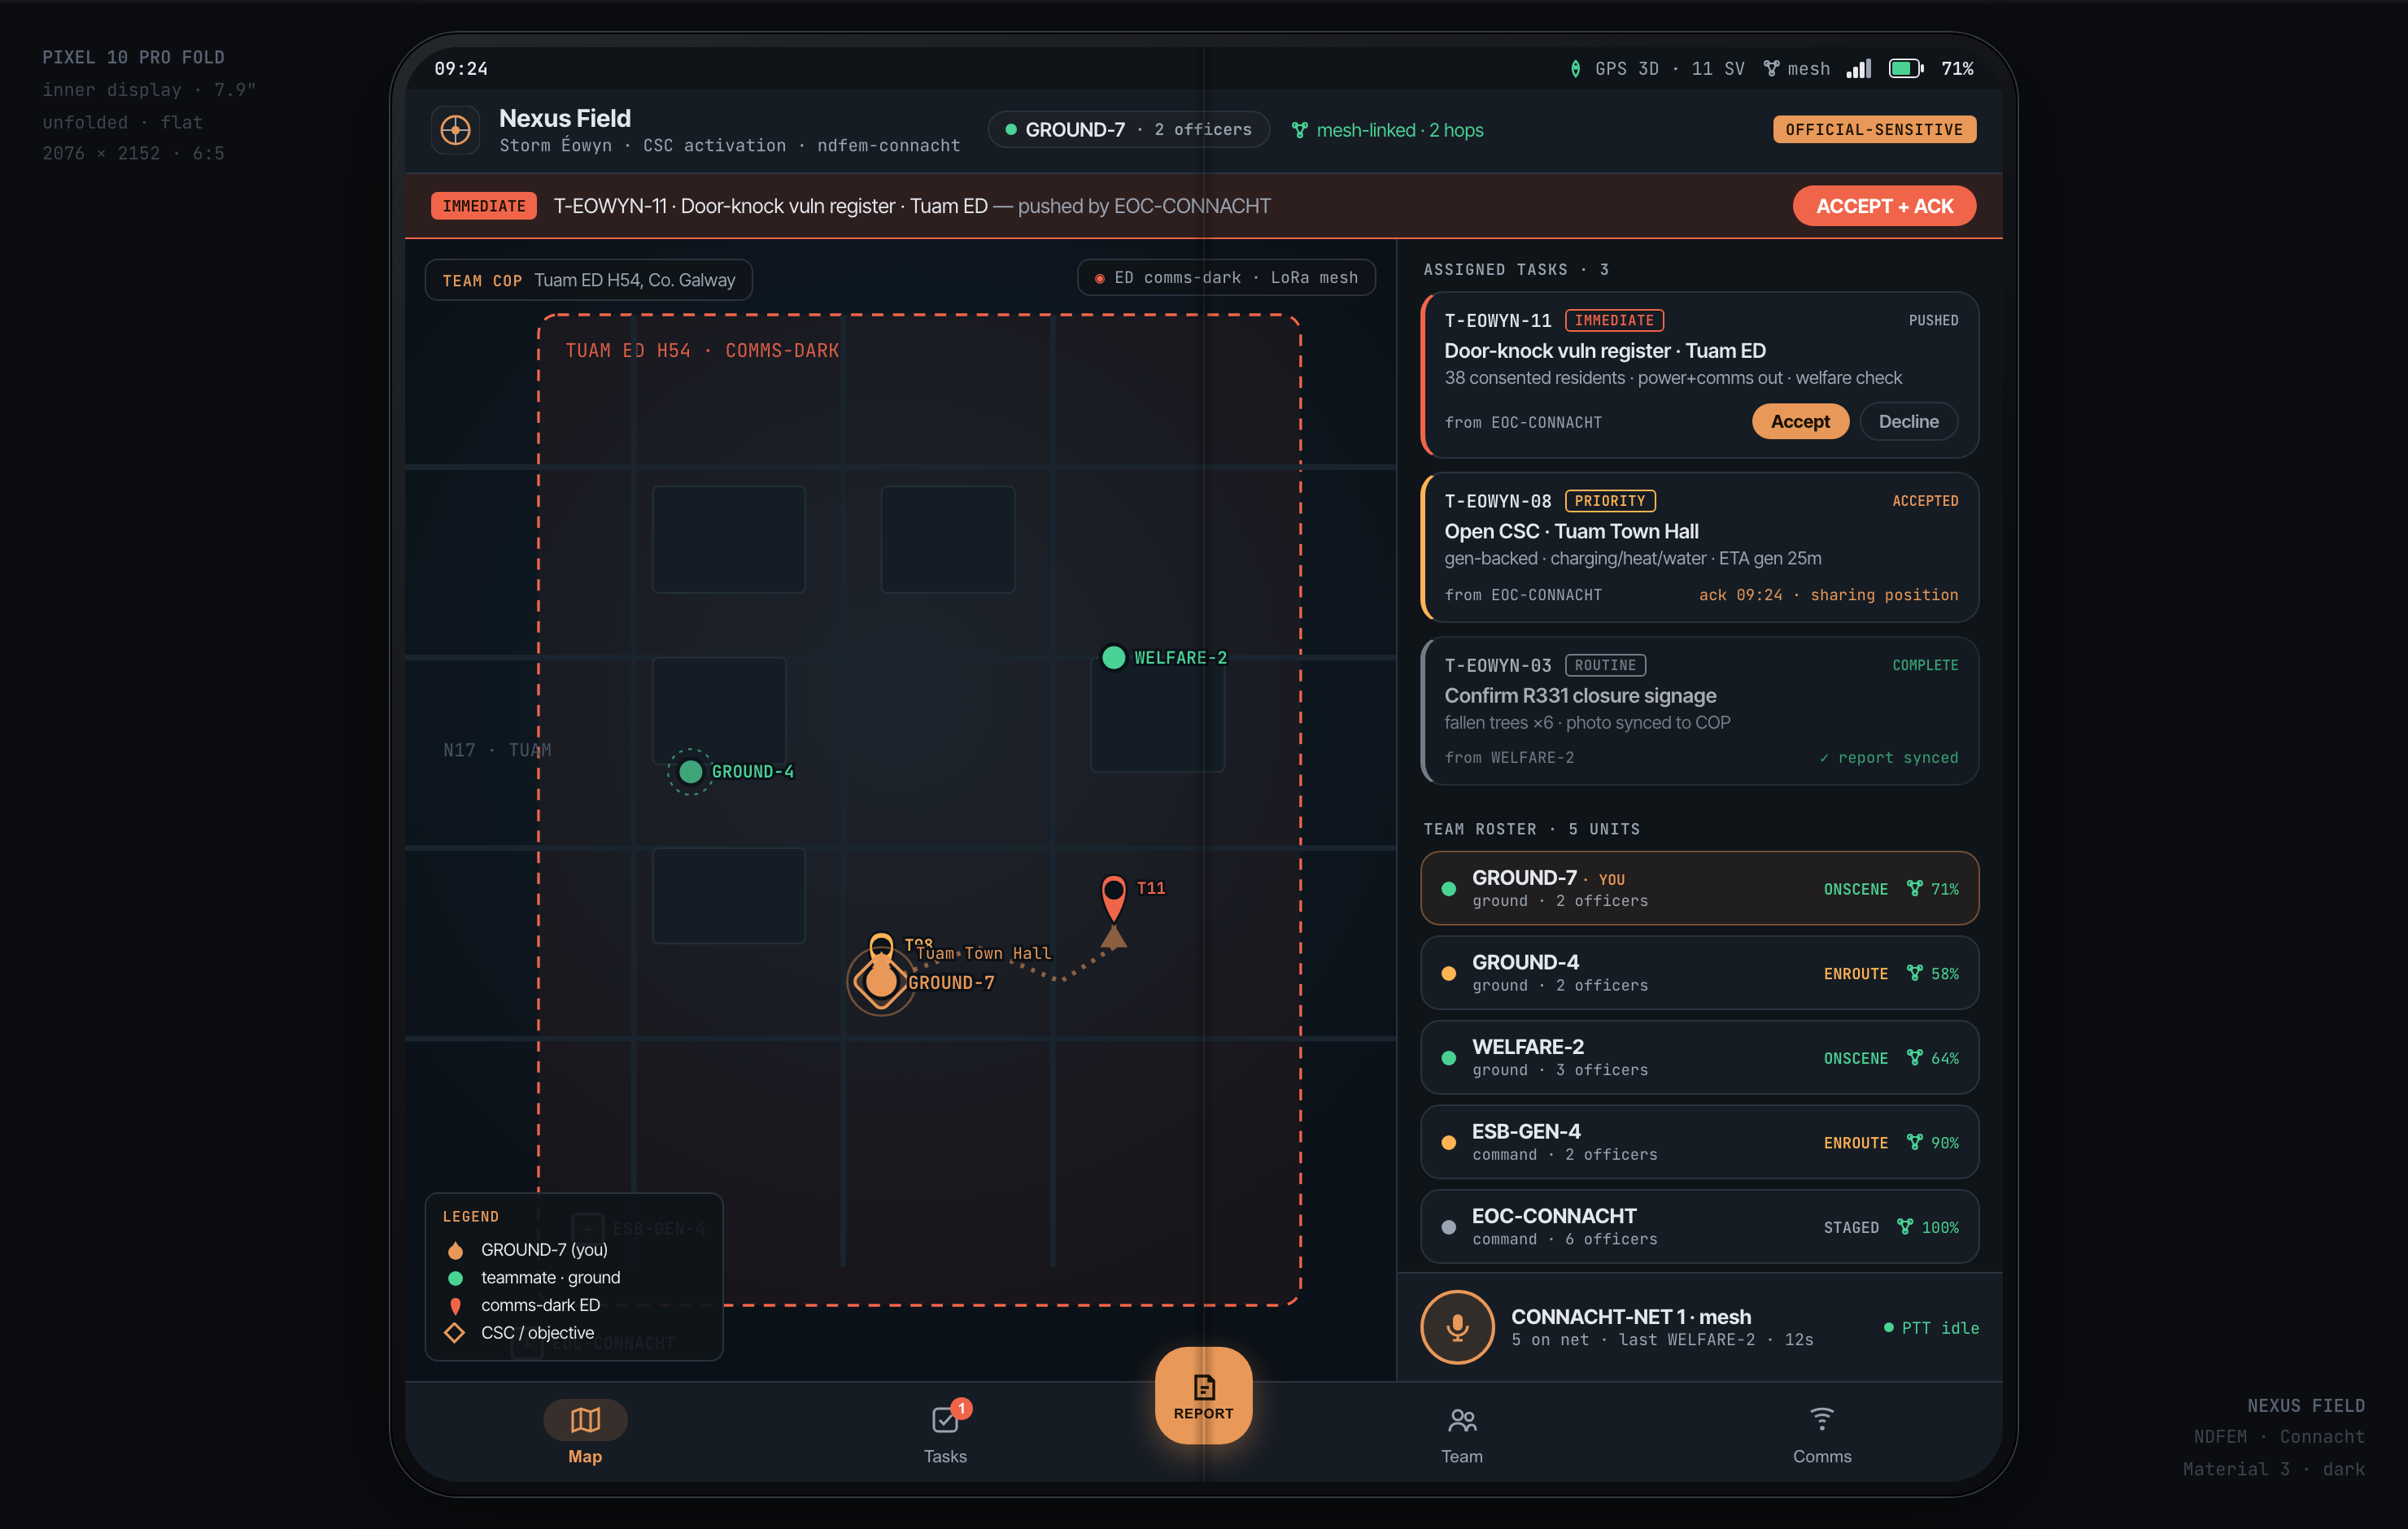2408x1529 pixels.
Task: Tap the IMMEDIATE tag on the alert banner
Action: pyautogui.click(x=484, y=206)
